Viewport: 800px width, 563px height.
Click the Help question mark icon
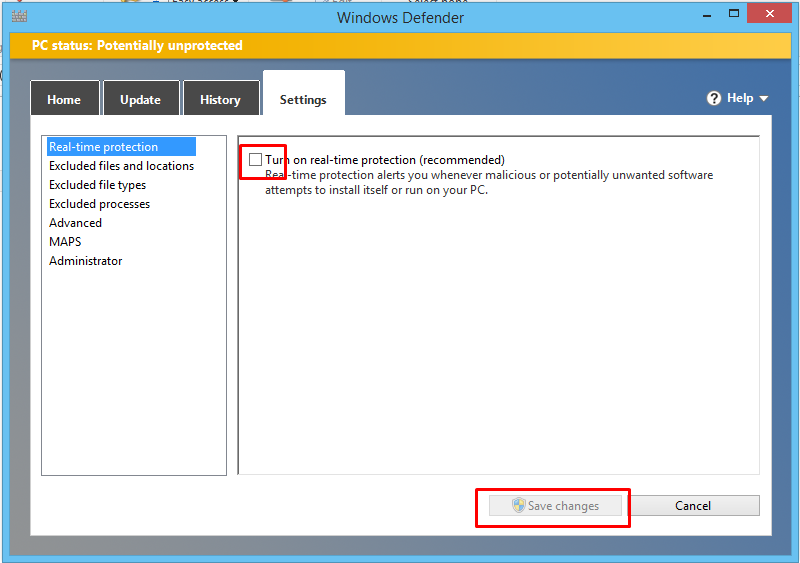(x=714, y=98)
